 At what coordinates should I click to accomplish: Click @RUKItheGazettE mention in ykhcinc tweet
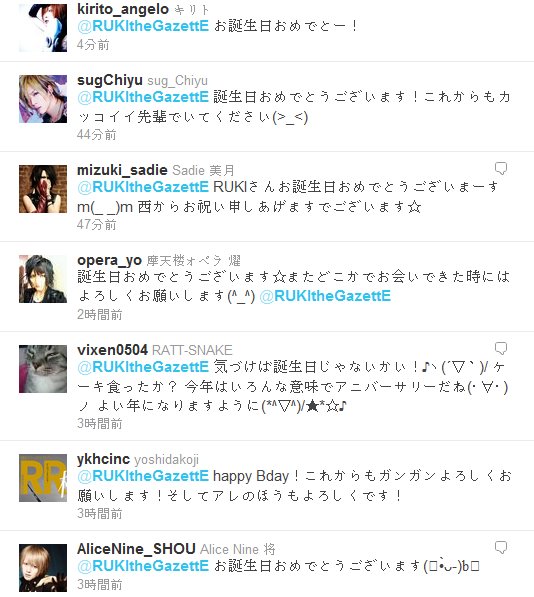[x=143, y=476]
